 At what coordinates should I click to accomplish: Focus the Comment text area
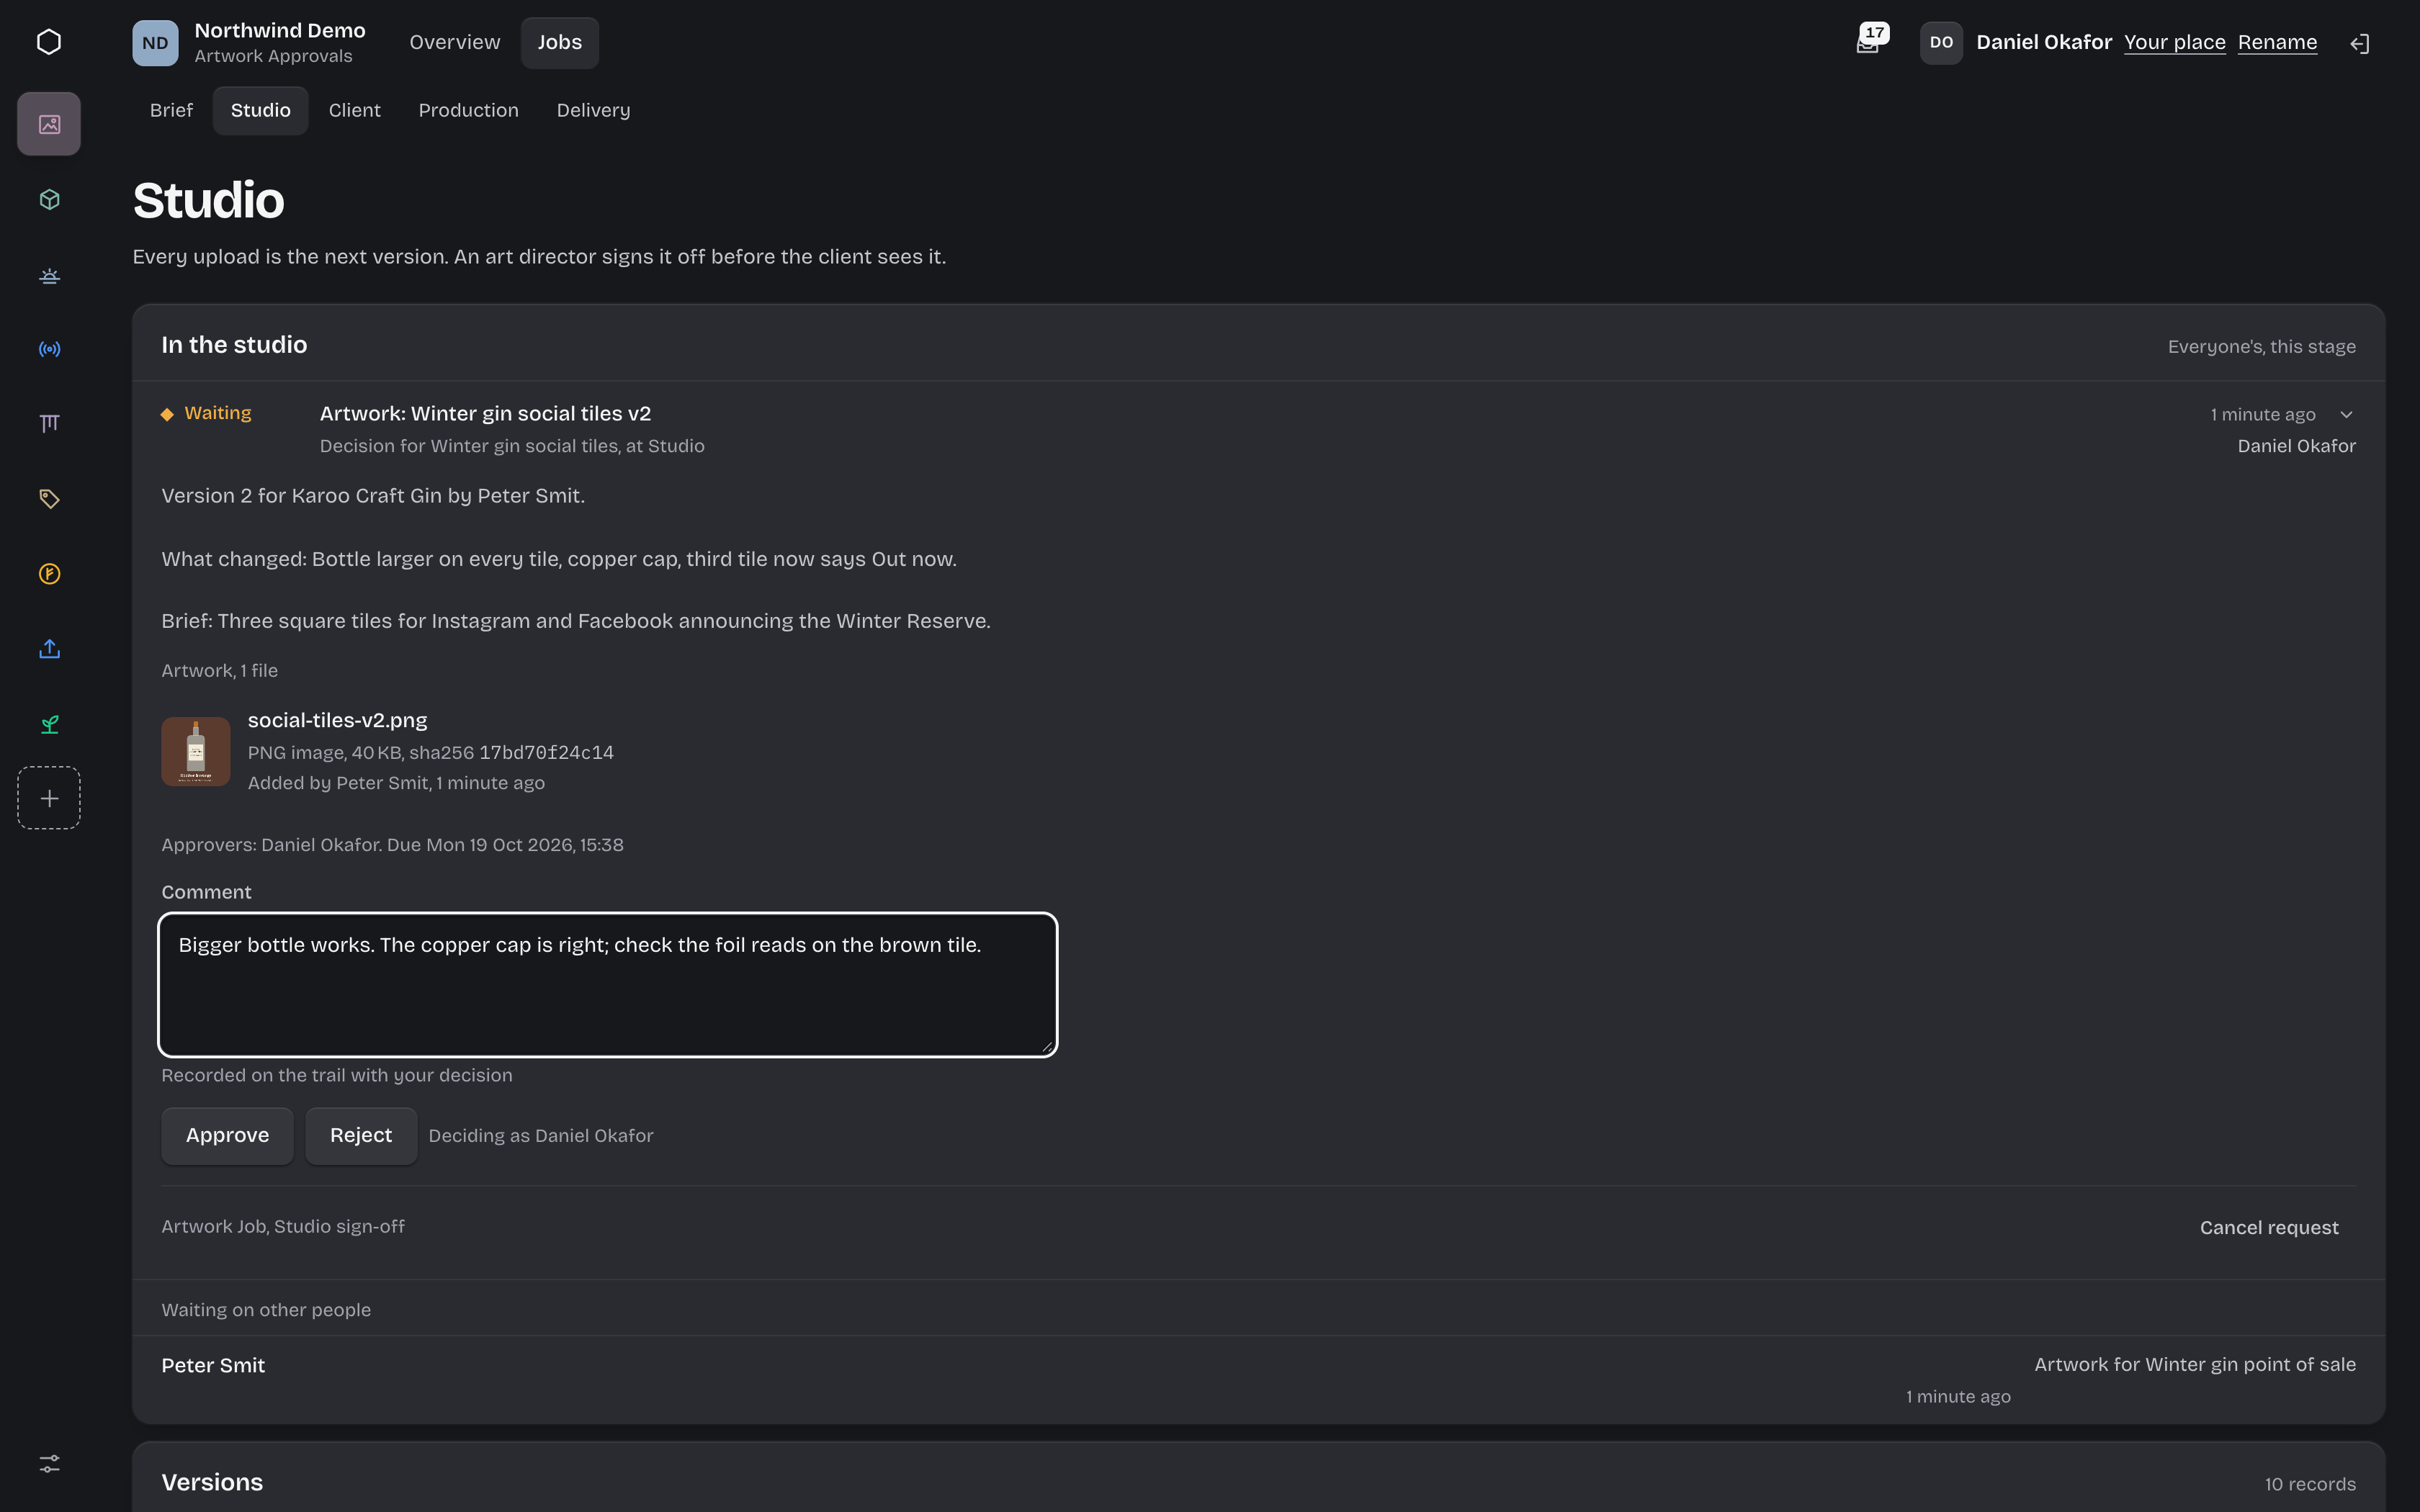pos(608,984)
